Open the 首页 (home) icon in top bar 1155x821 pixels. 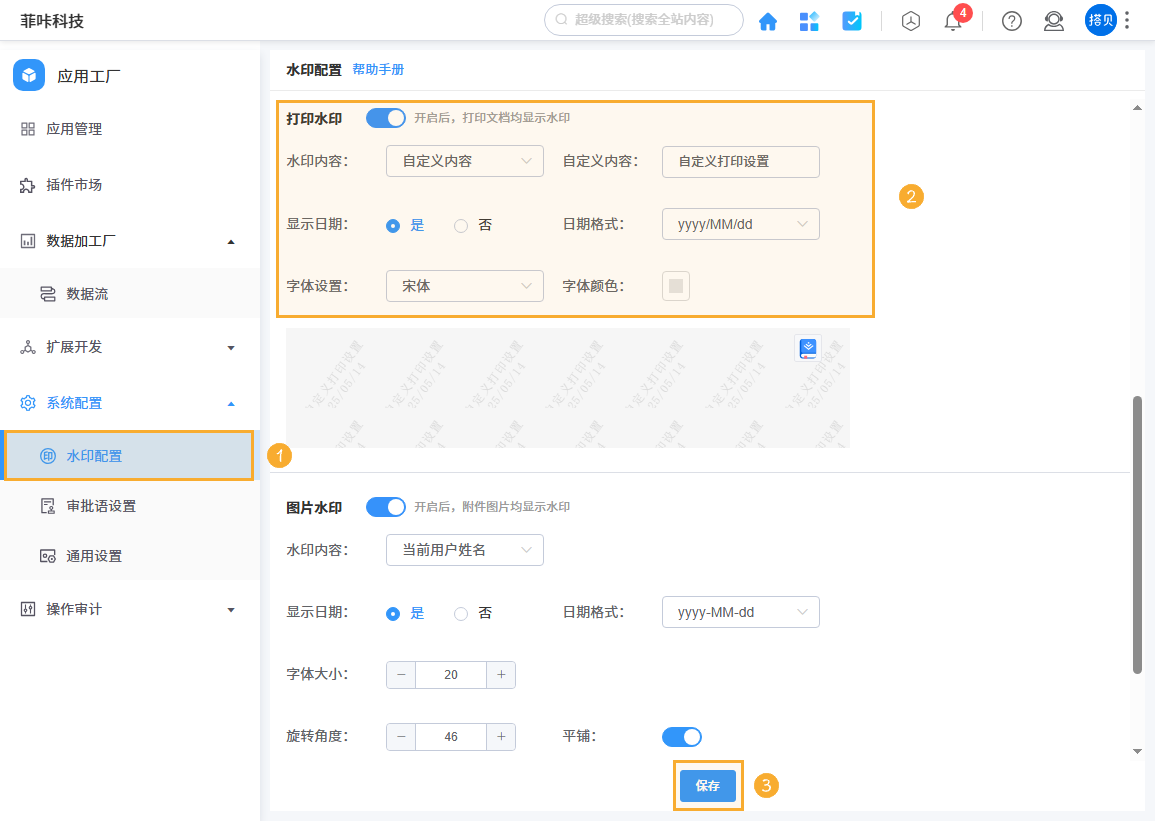click(768, 20)
